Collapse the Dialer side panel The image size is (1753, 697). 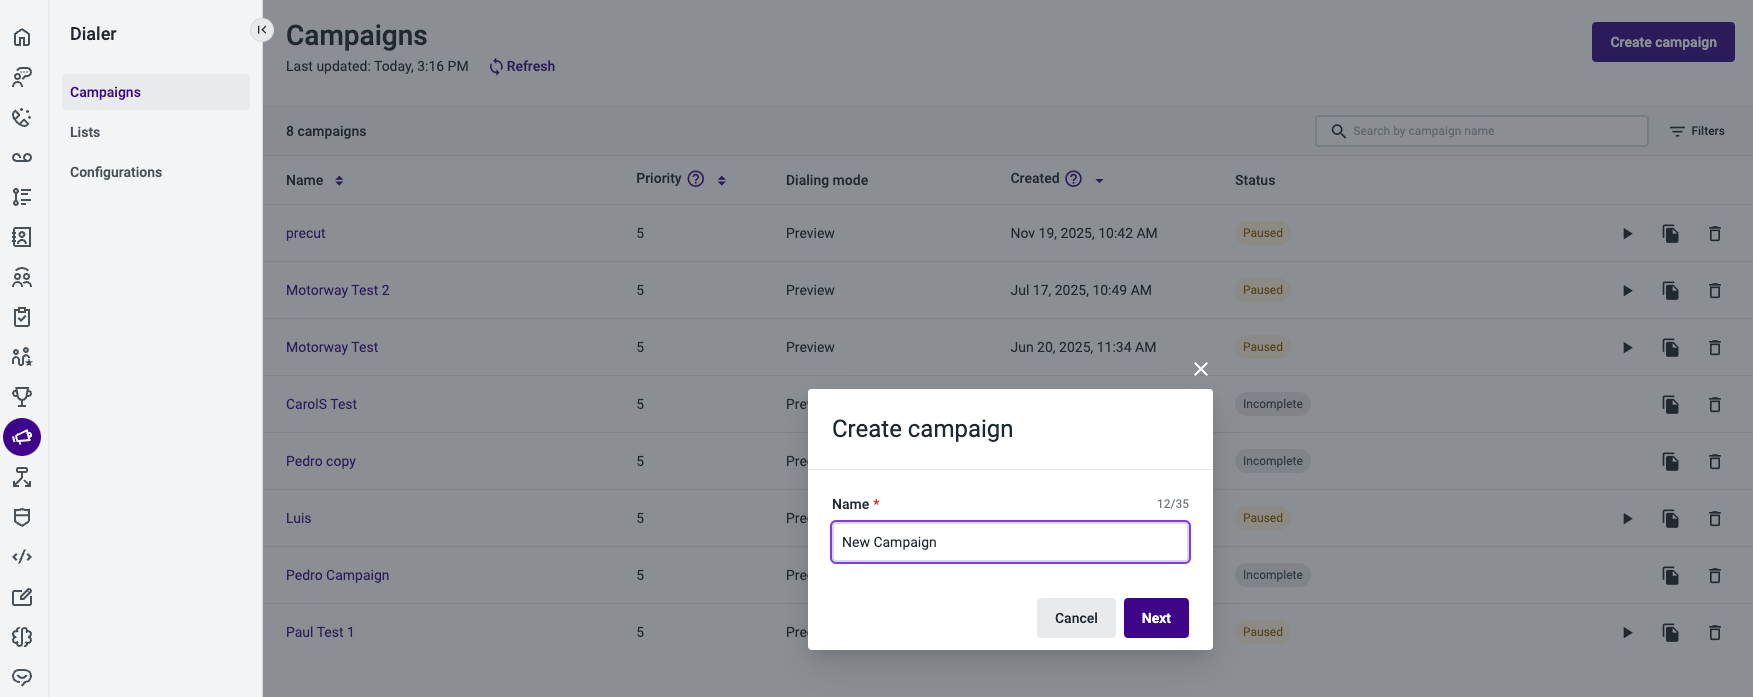pyautogui.click(x=261, y=30)
